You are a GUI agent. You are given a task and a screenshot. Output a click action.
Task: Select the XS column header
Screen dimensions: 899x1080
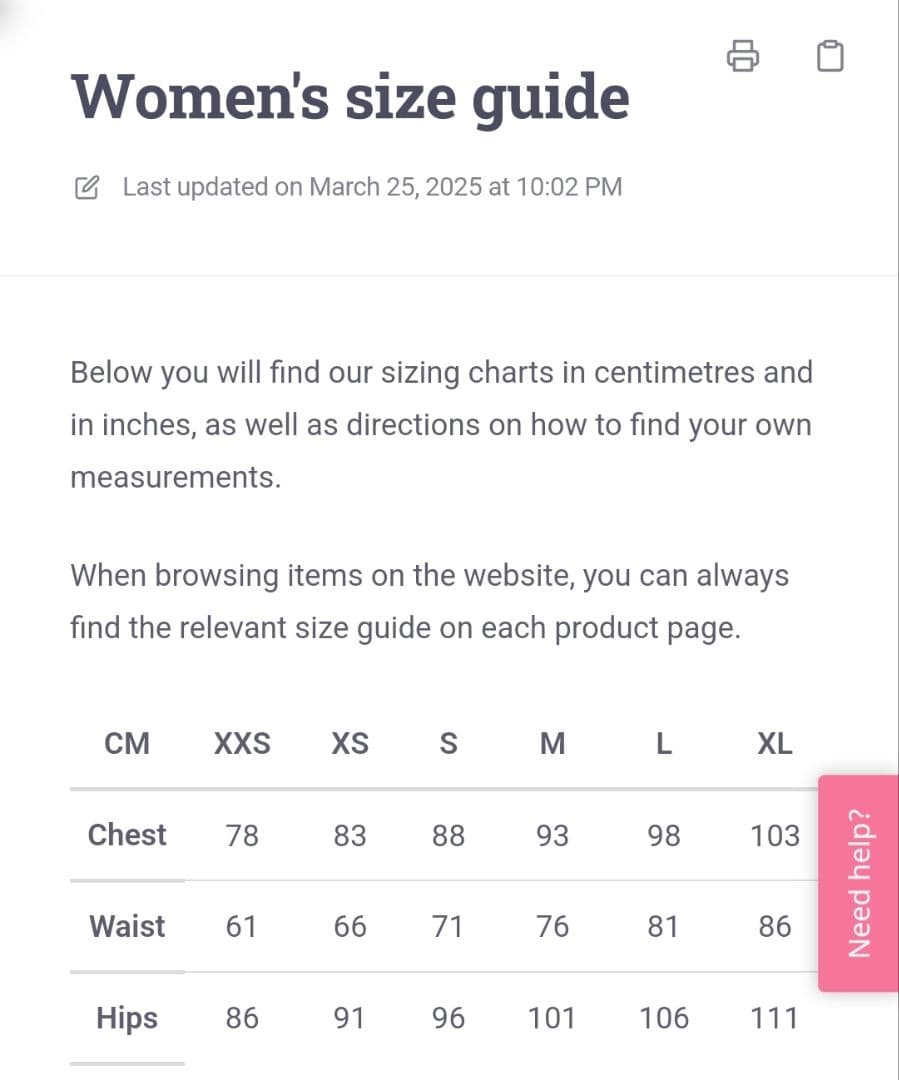pyautogui.click(x=350, y=744)
